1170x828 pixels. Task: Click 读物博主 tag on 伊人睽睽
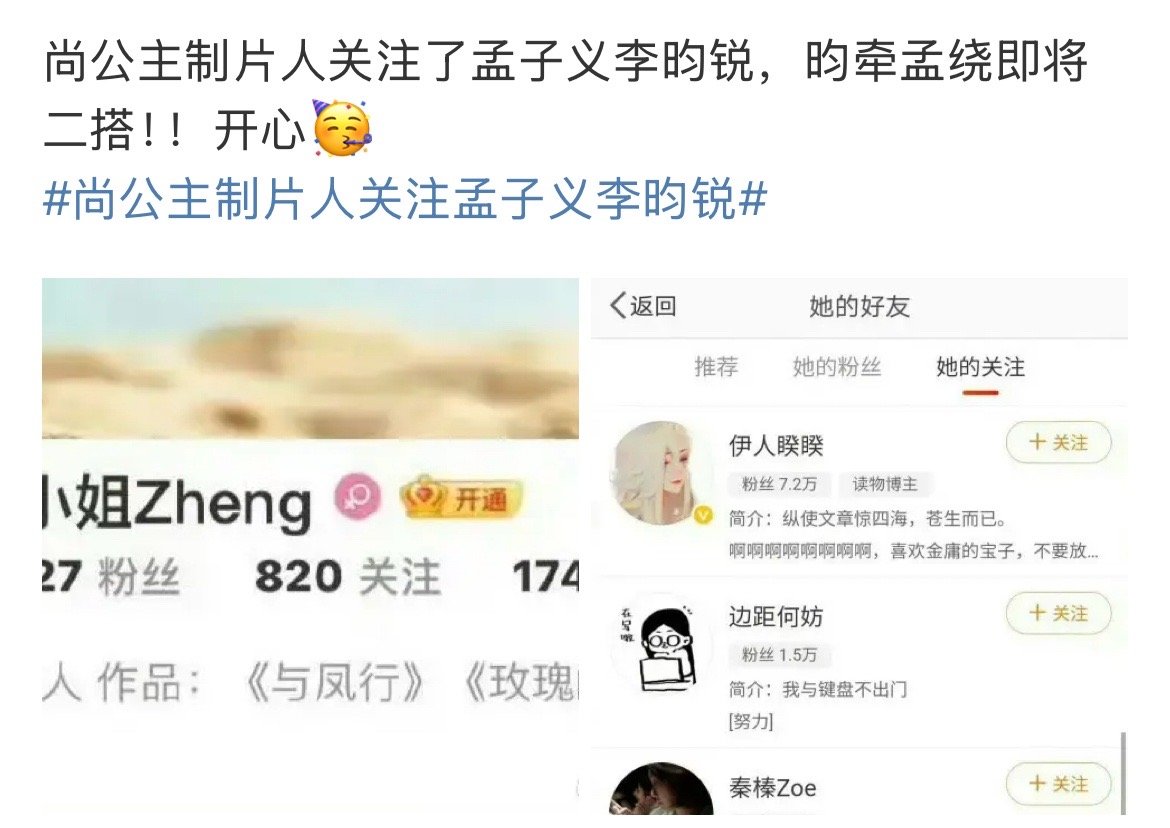click(884, 484)
